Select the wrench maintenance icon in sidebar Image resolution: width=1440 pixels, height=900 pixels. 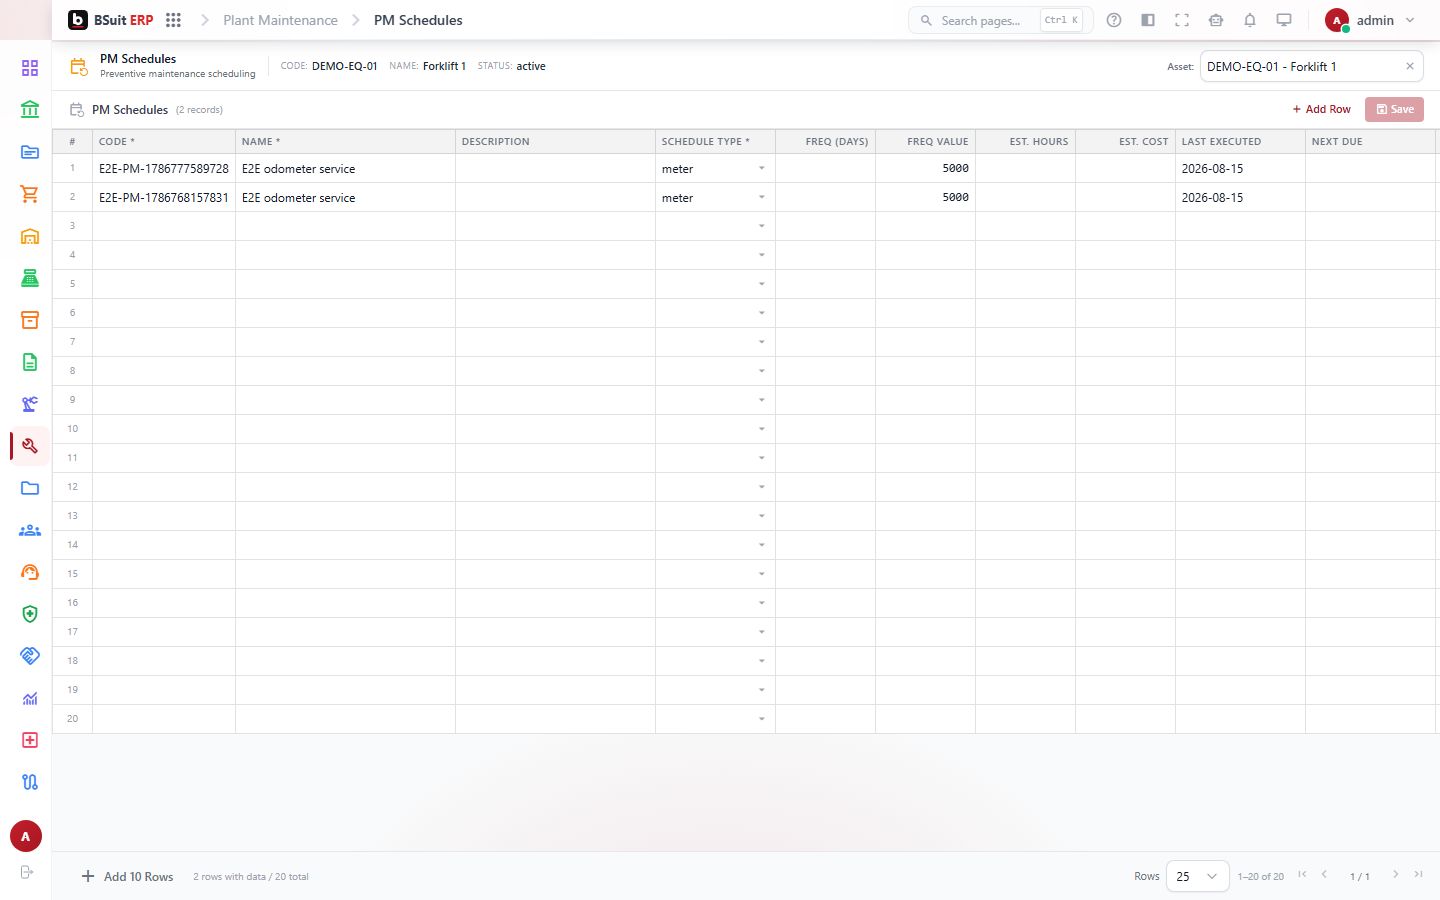point(30,446)
